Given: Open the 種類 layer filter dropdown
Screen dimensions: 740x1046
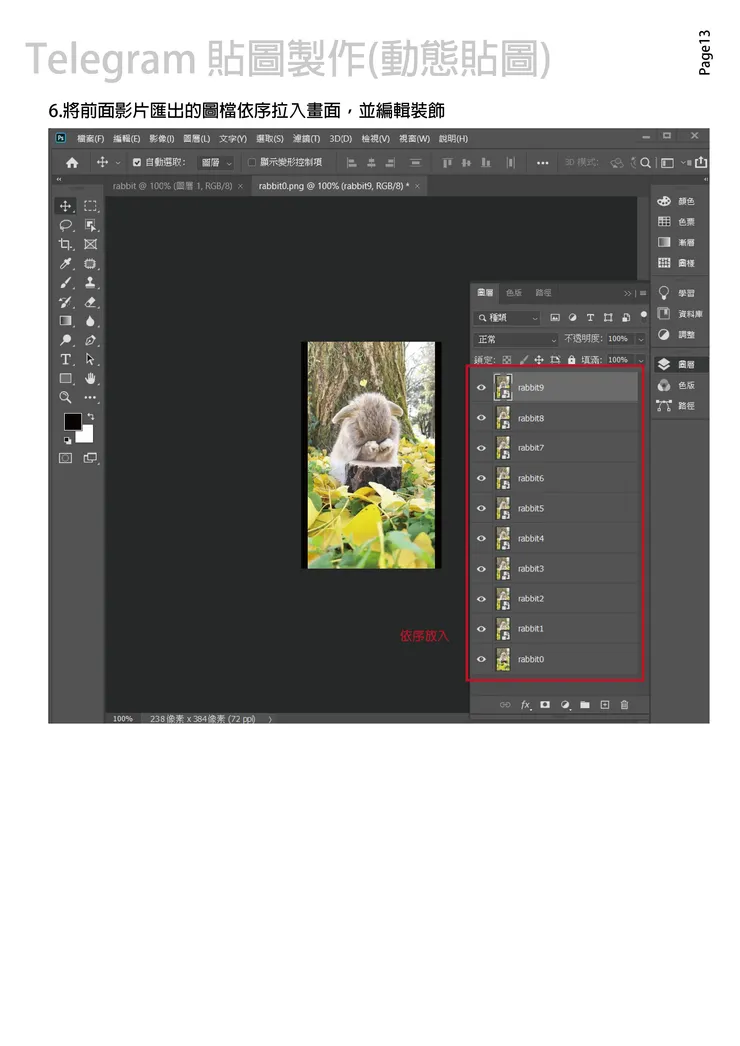Looking at the screenshot, I should click(506, 318).
